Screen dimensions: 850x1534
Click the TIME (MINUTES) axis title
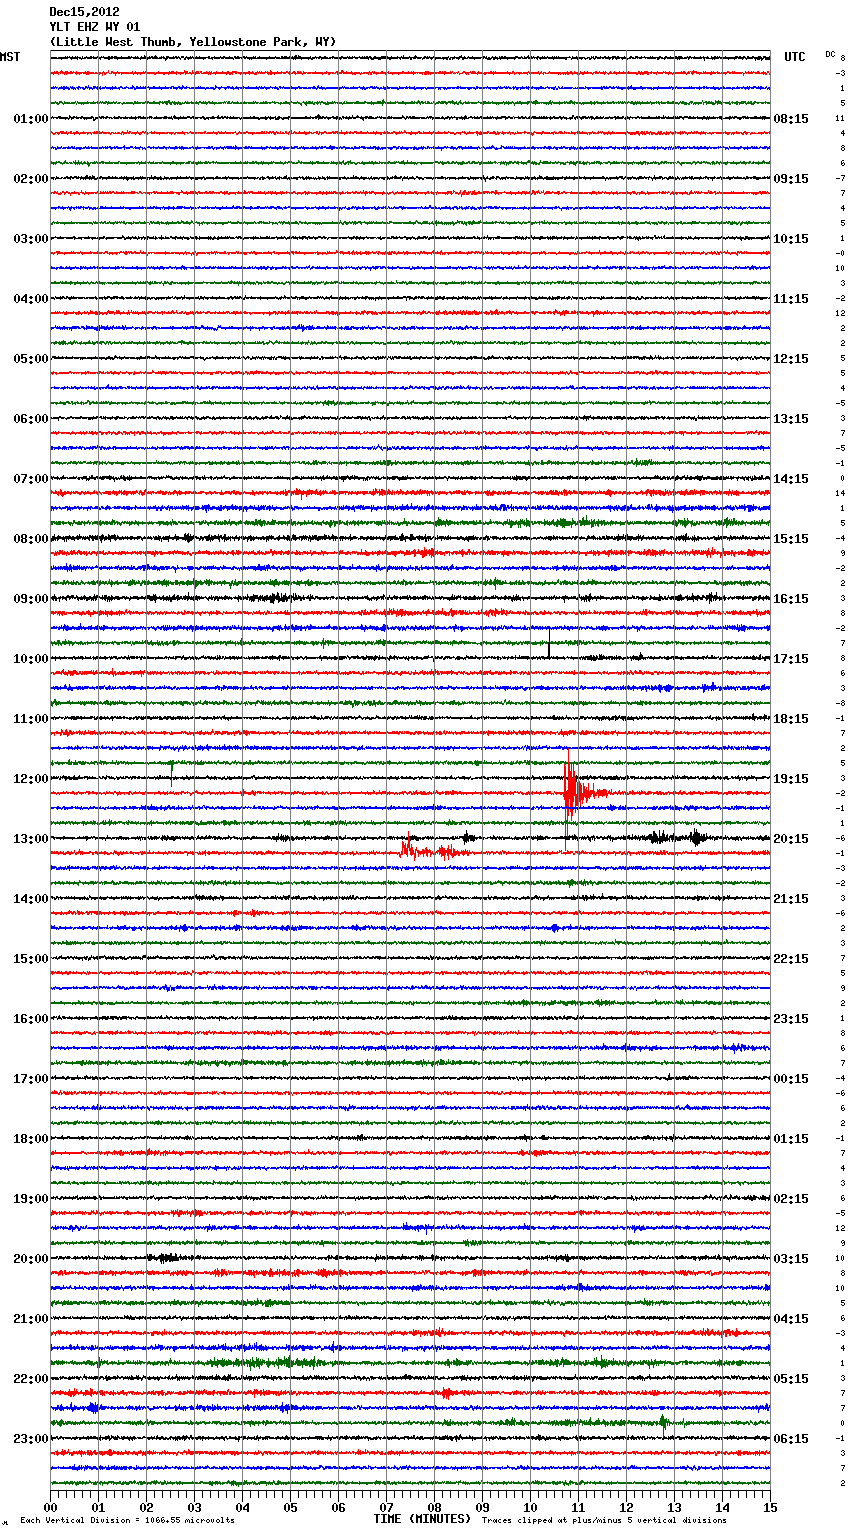[x=422, y=1519]
